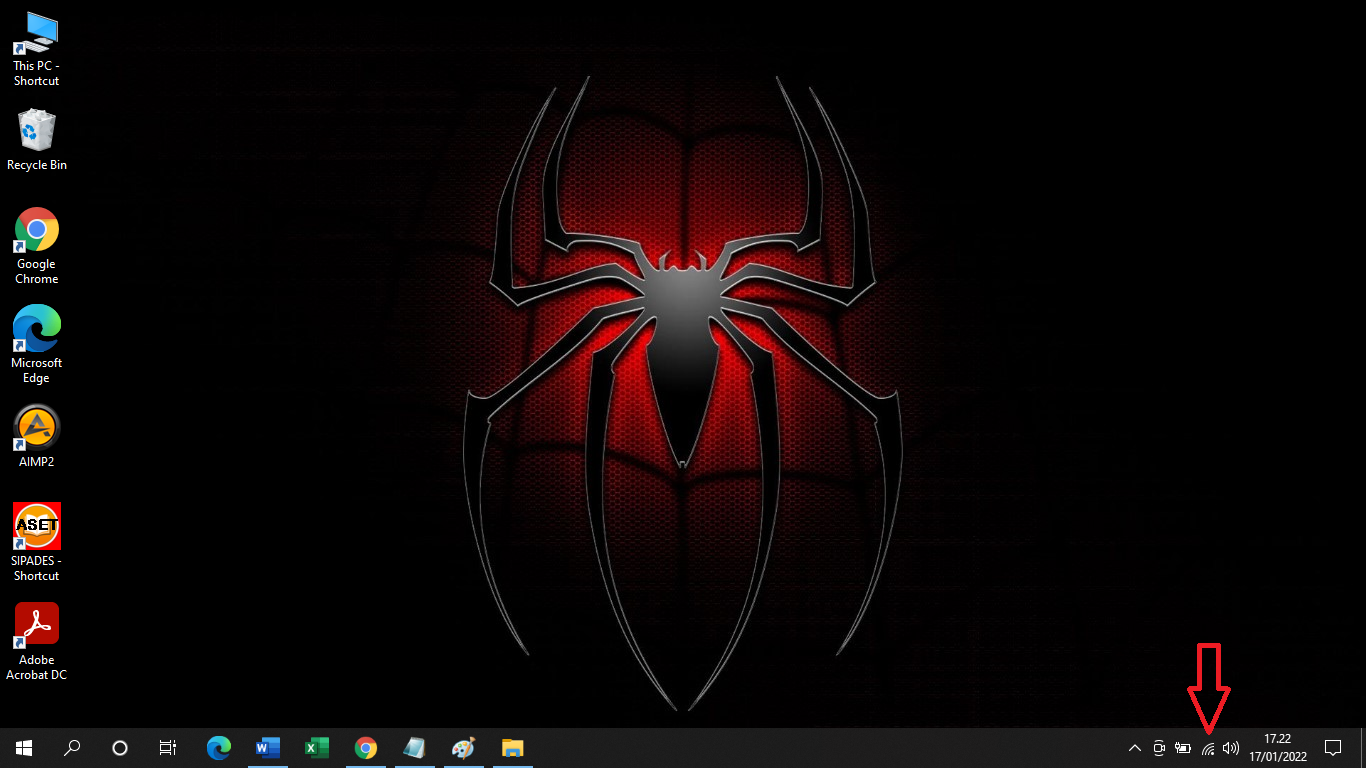Select the AIMP2 desktop shortcut
The image size is (1366, 768).
[37, 436]
